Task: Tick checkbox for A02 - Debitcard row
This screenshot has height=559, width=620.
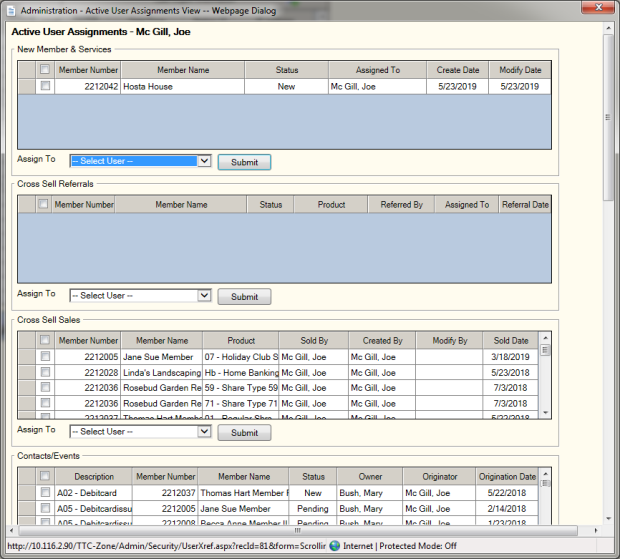Action: pyautogui.click(x=45, y=492)
